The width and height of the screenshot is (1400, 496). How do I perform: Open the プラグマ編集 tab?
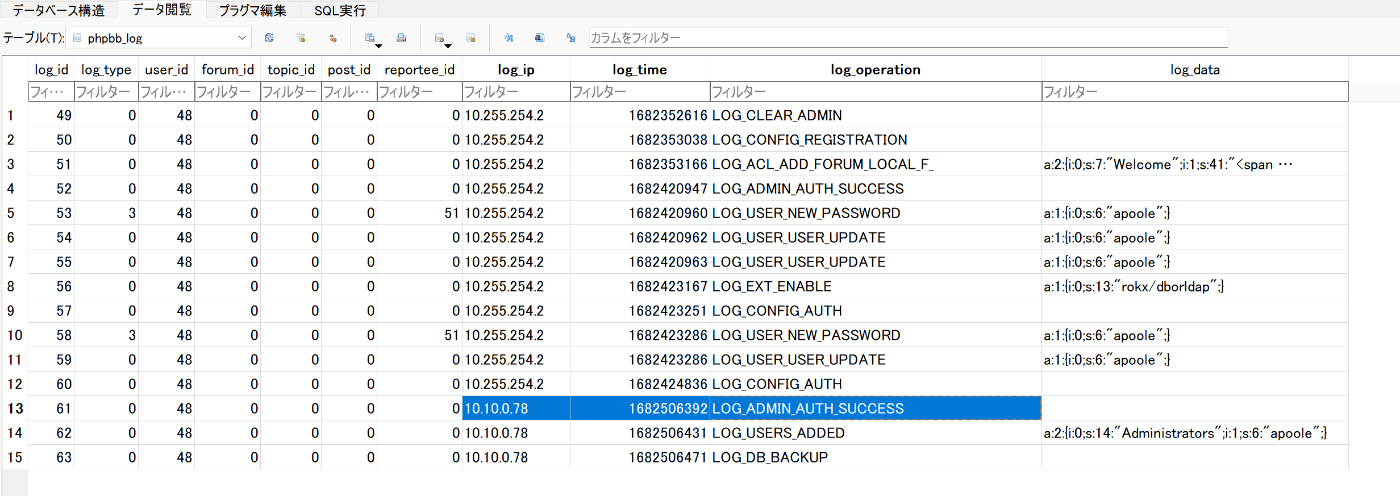click(253, 11)
